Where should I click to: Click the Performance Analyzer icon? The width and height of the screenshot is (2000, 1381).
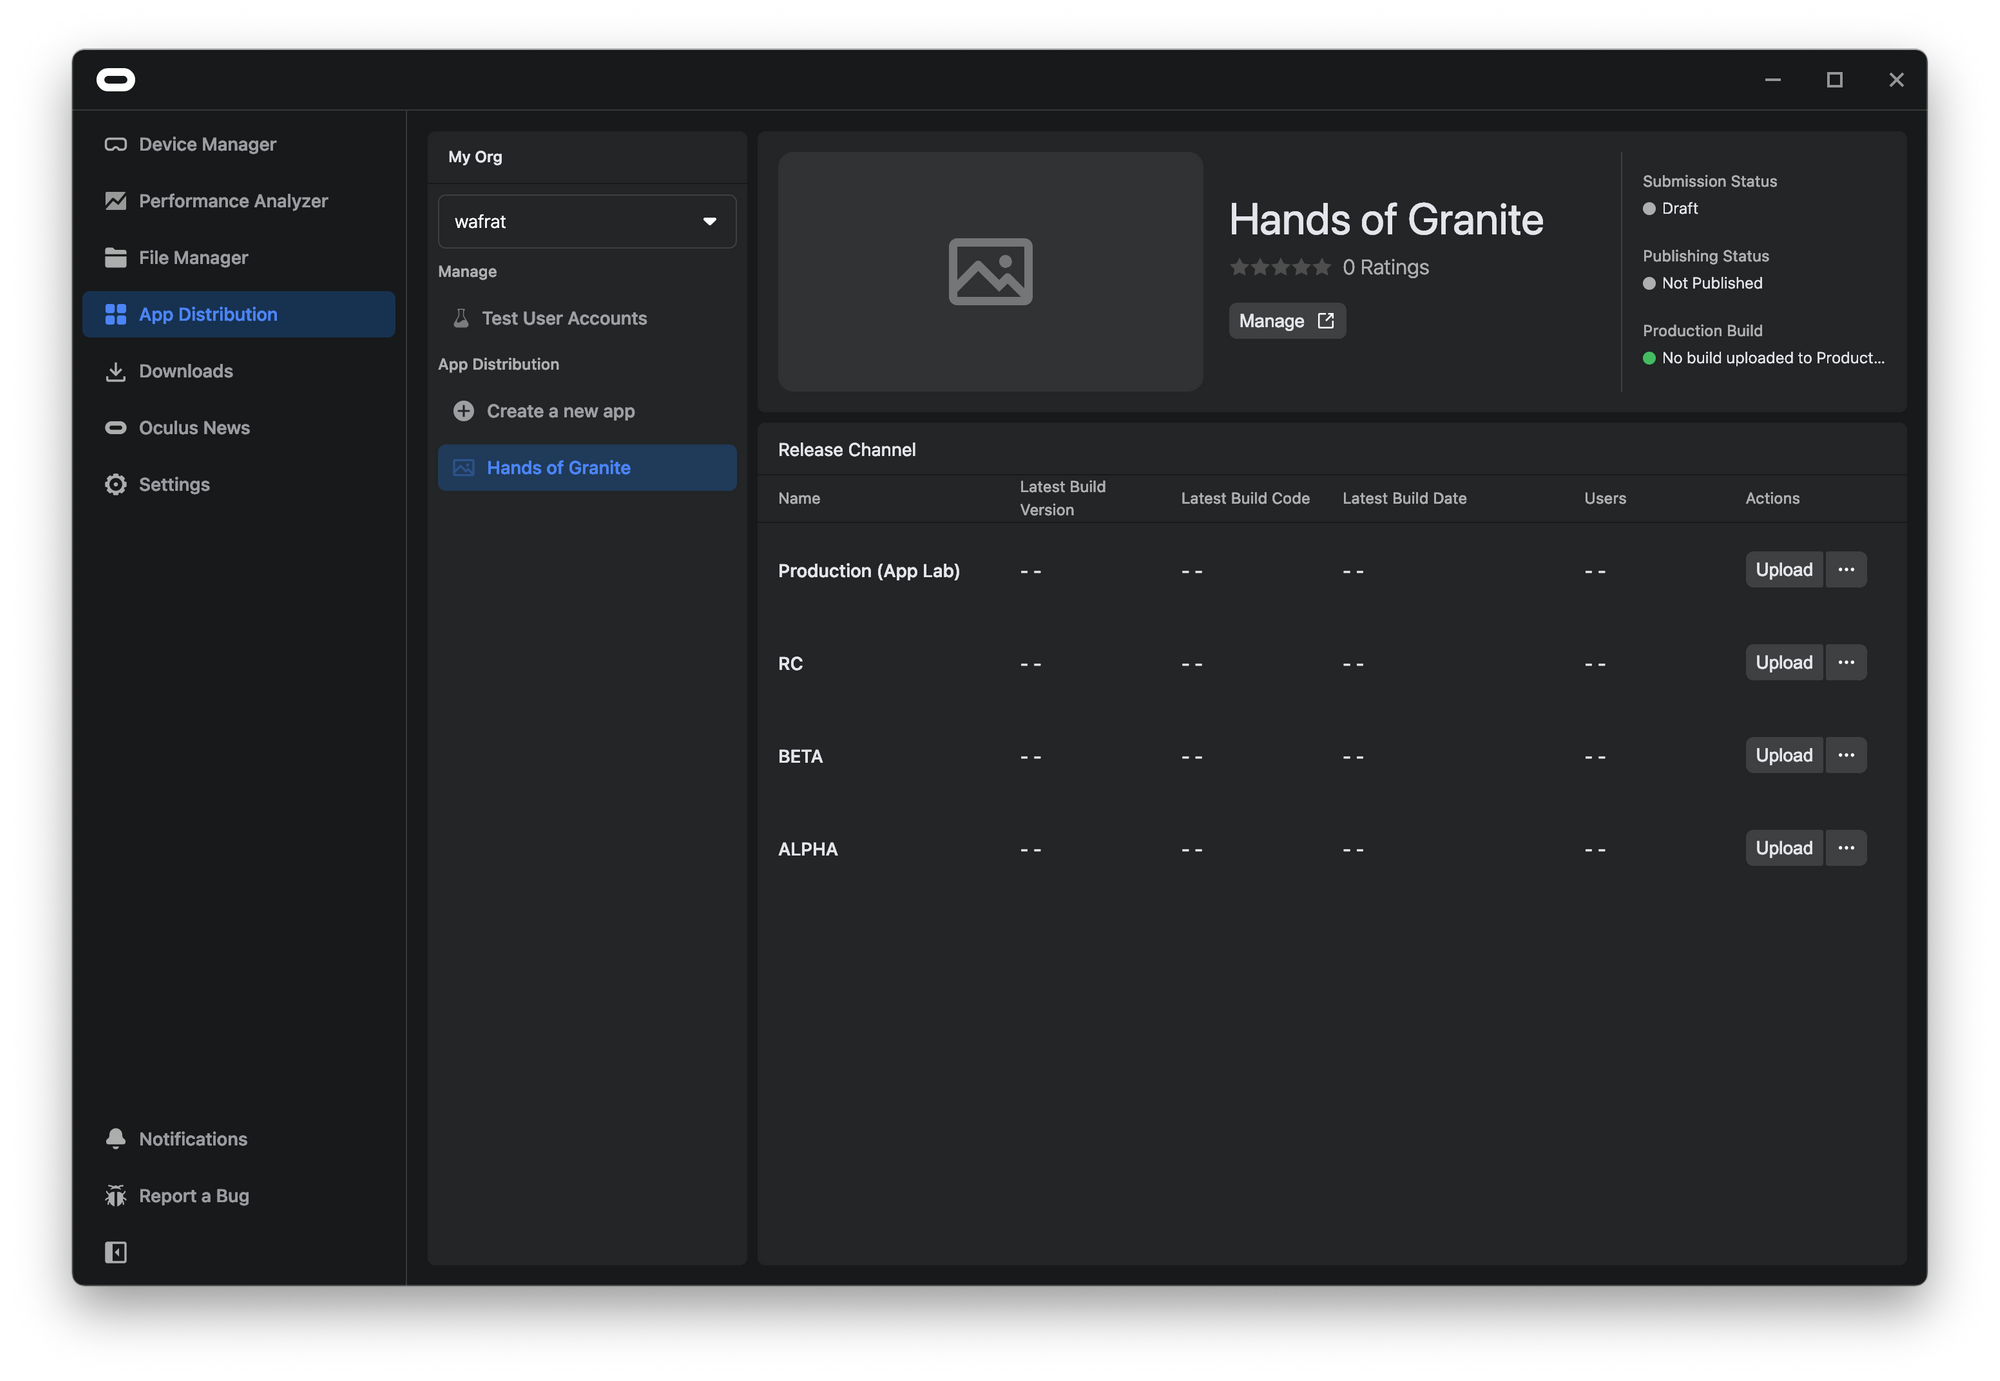click(x=114, y=201)
